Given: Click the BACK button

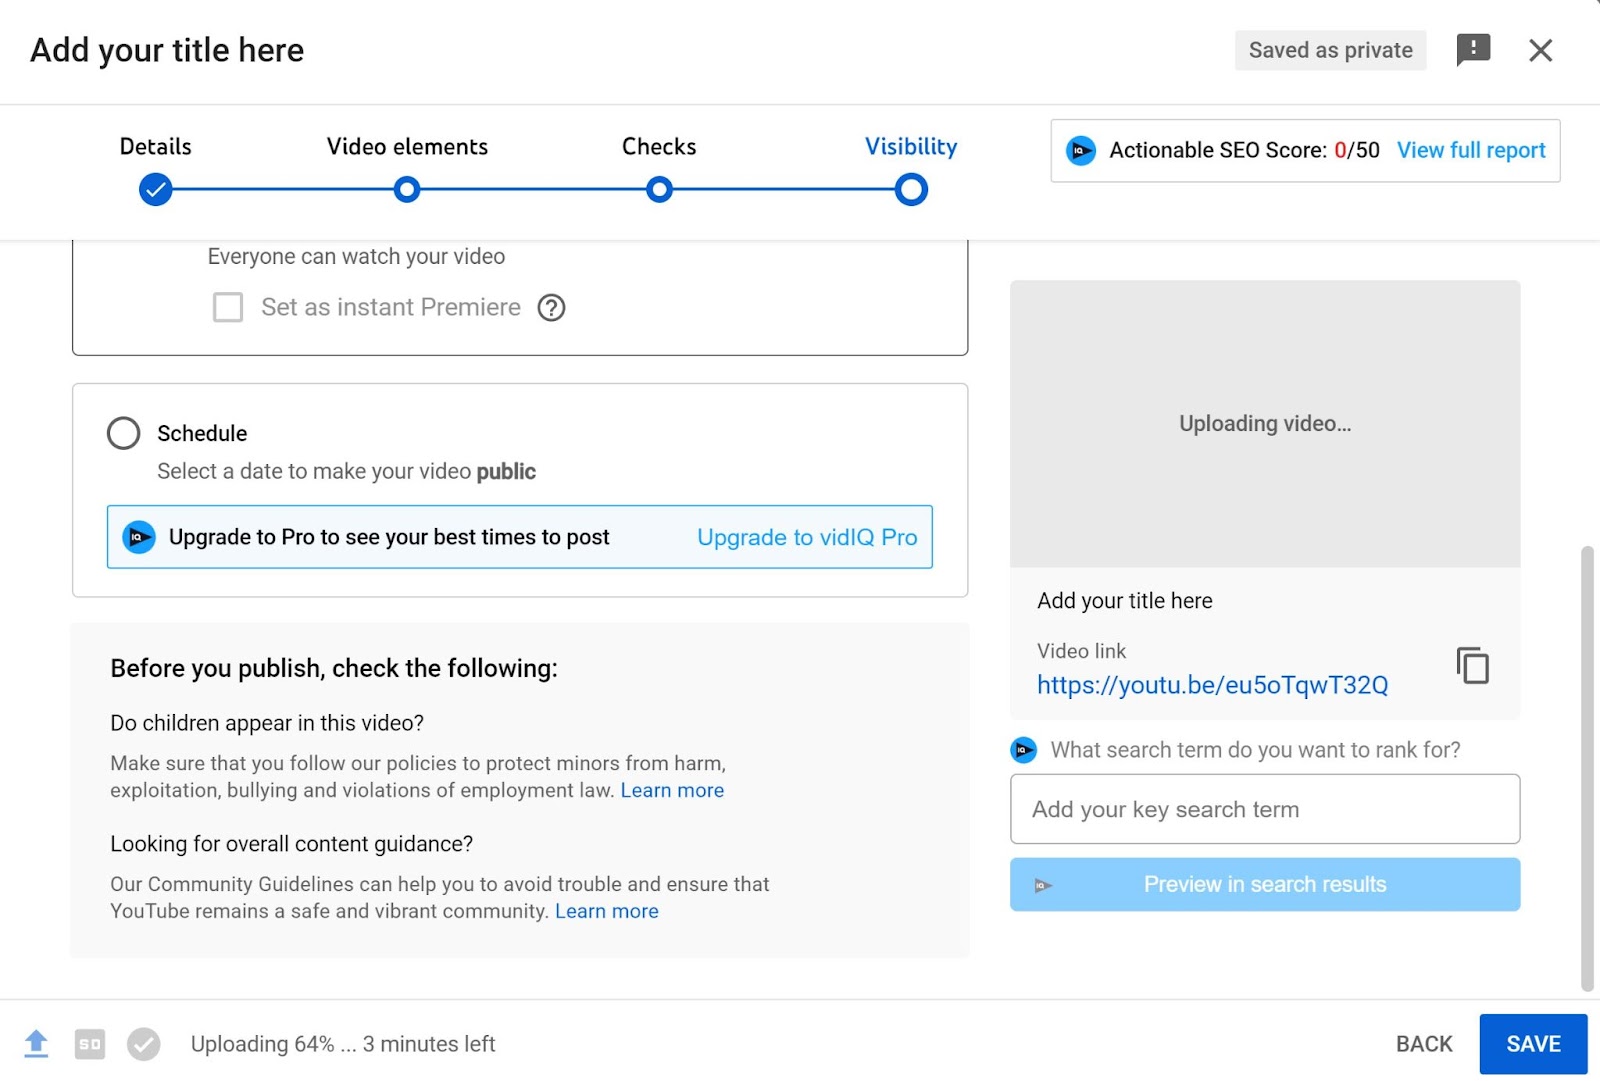Looking at the screenshot, I should (x=1424, y=1044).
